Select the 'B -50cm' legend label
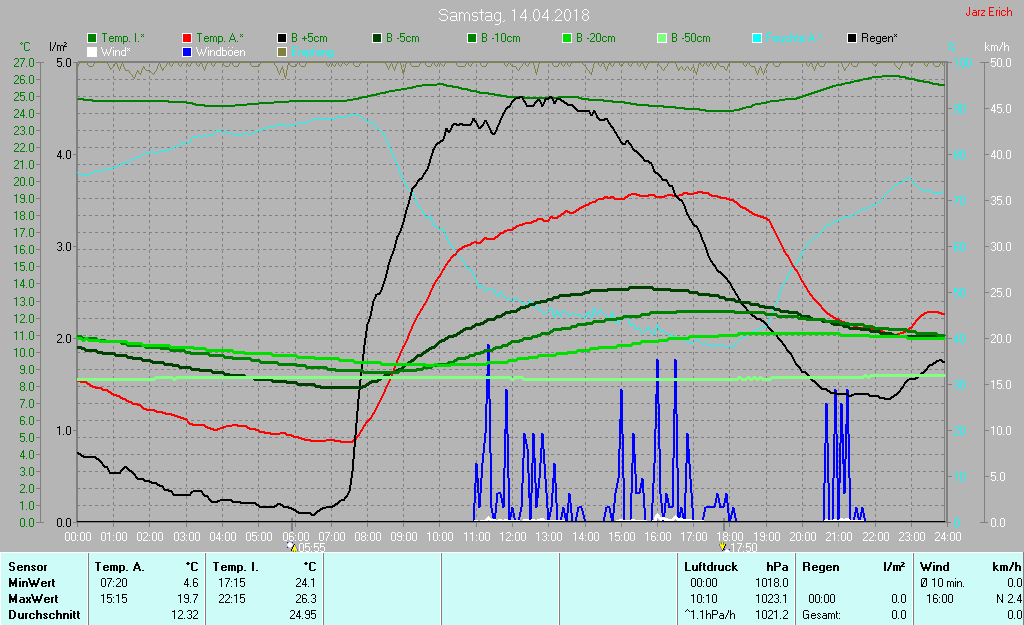Screen dimensions: 1024x625 click(691, 38)
